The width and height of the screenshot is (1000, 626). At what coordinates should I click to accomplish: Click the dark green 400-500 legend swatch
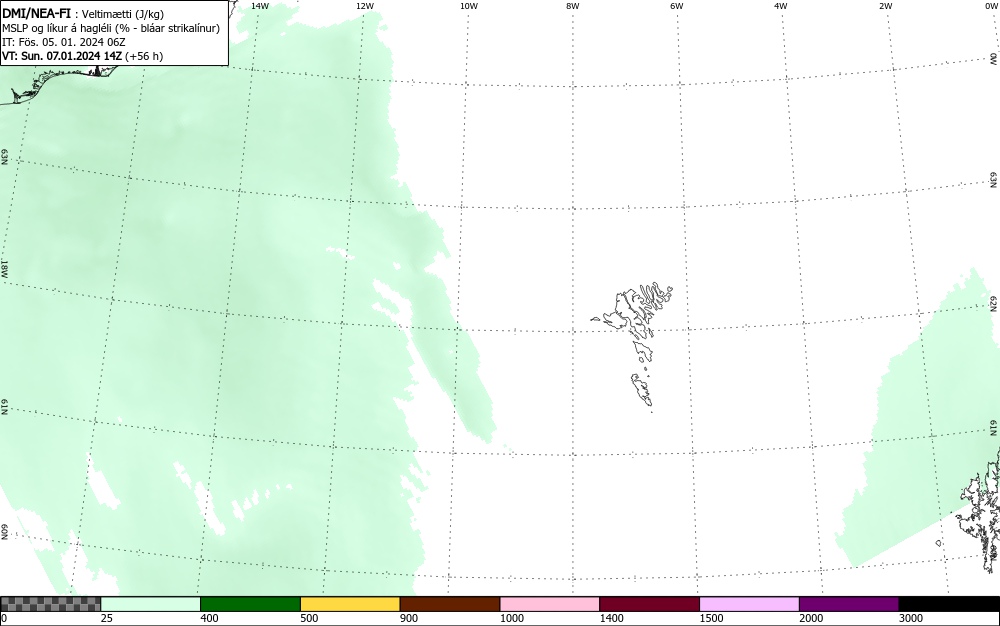(250, 604)
